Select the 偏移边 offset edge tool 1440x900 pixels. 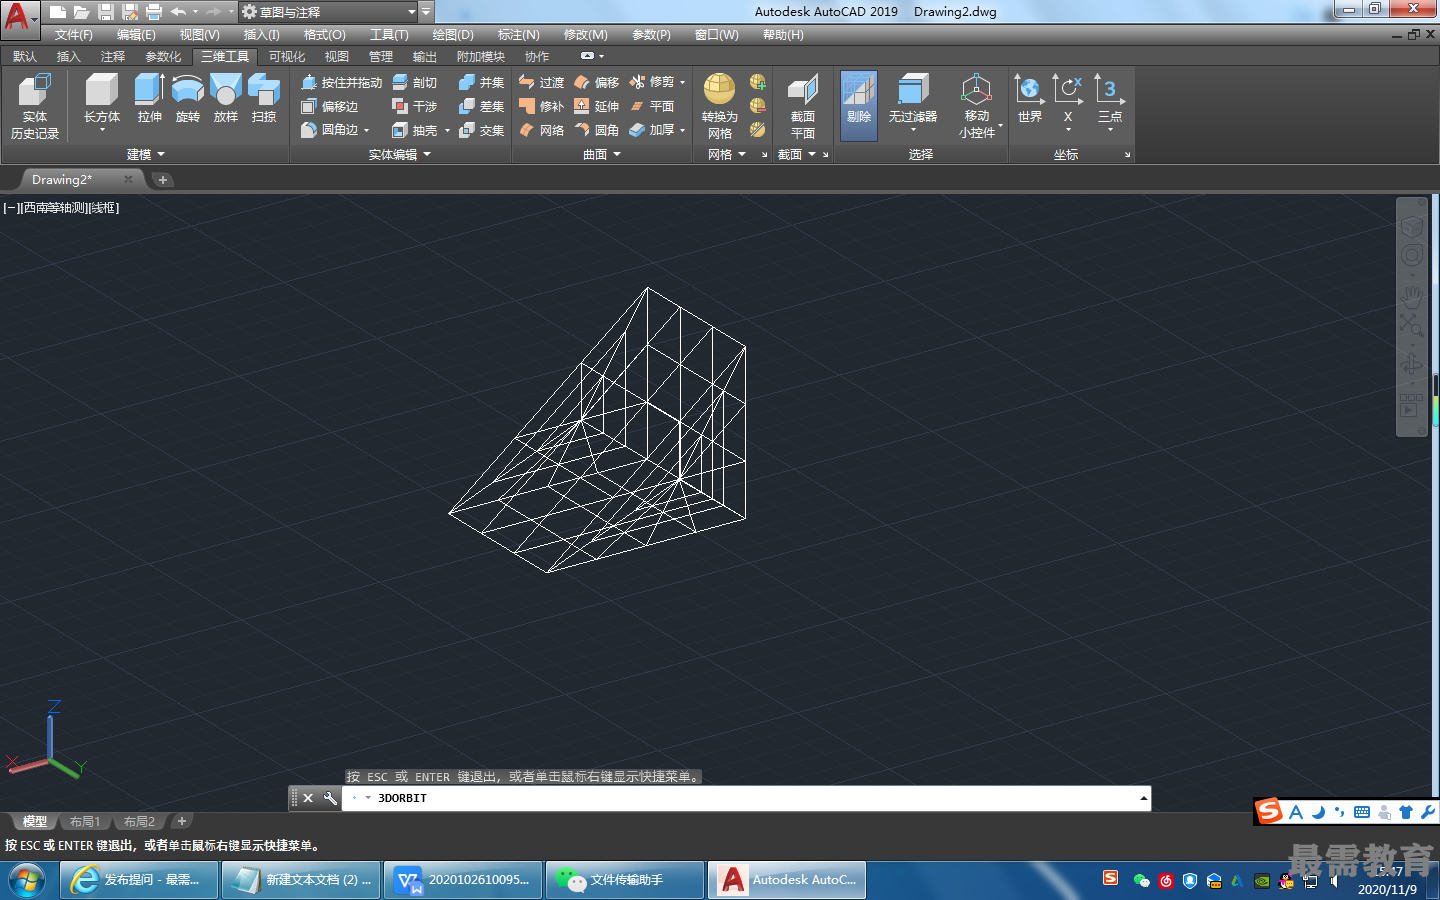tap(331, 106)
